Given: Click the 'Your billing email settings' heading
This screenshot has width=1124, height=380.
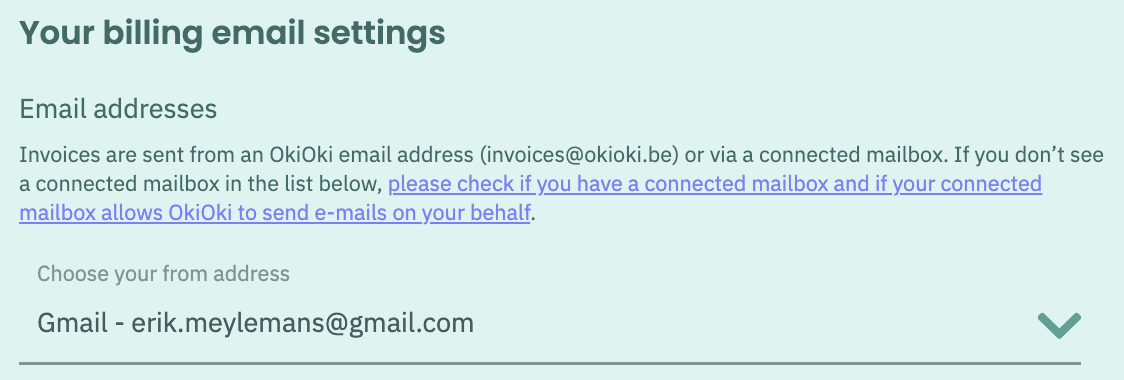Looking at the screenshot, I should click(232, 34).
